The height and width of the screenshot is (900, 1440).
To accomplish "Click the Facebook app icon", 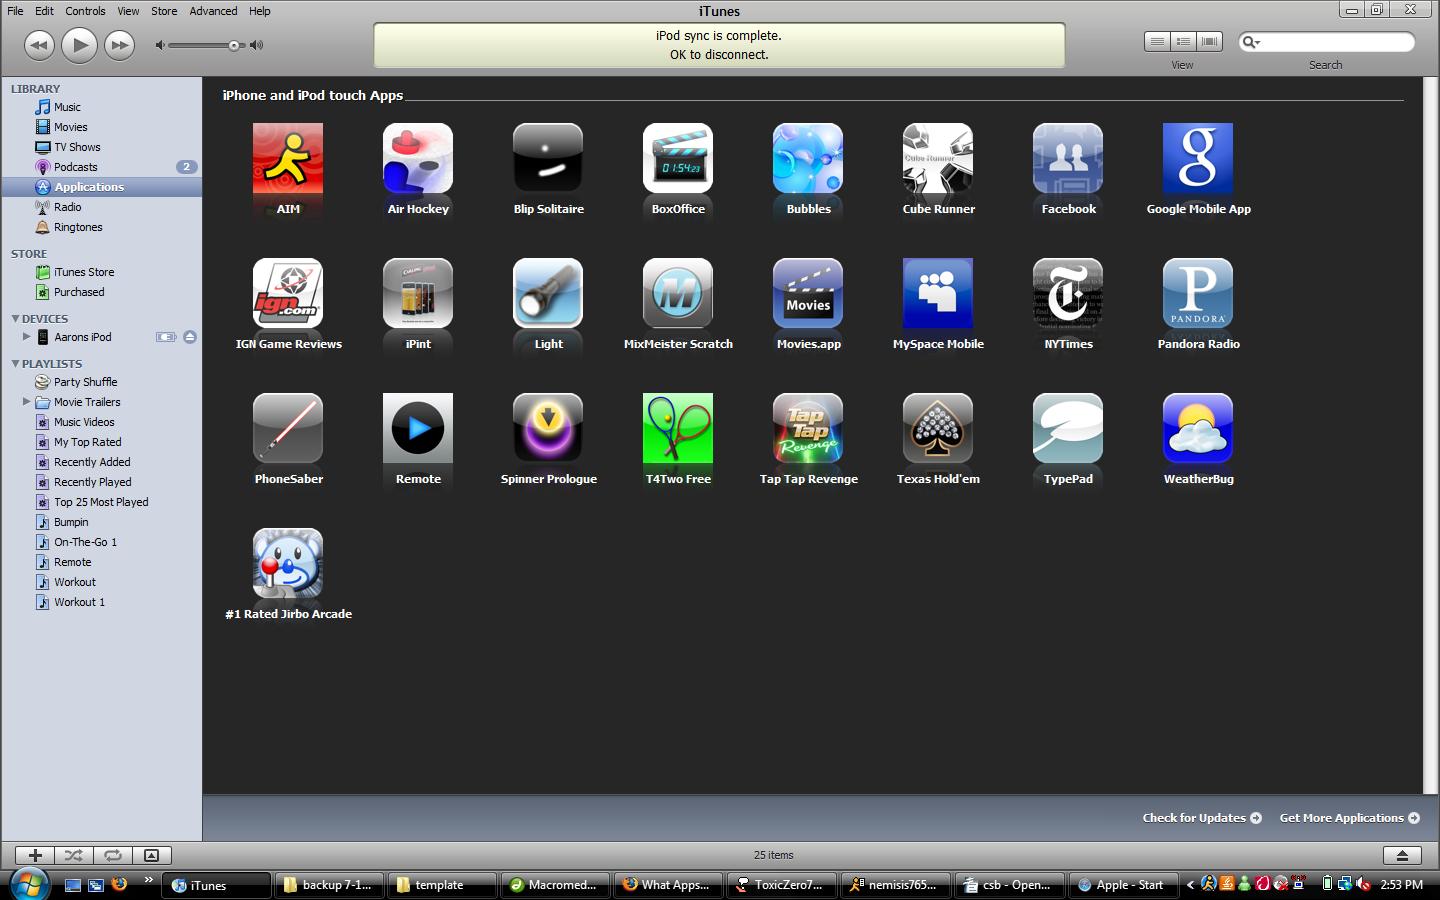I will tap(1068, 158).
